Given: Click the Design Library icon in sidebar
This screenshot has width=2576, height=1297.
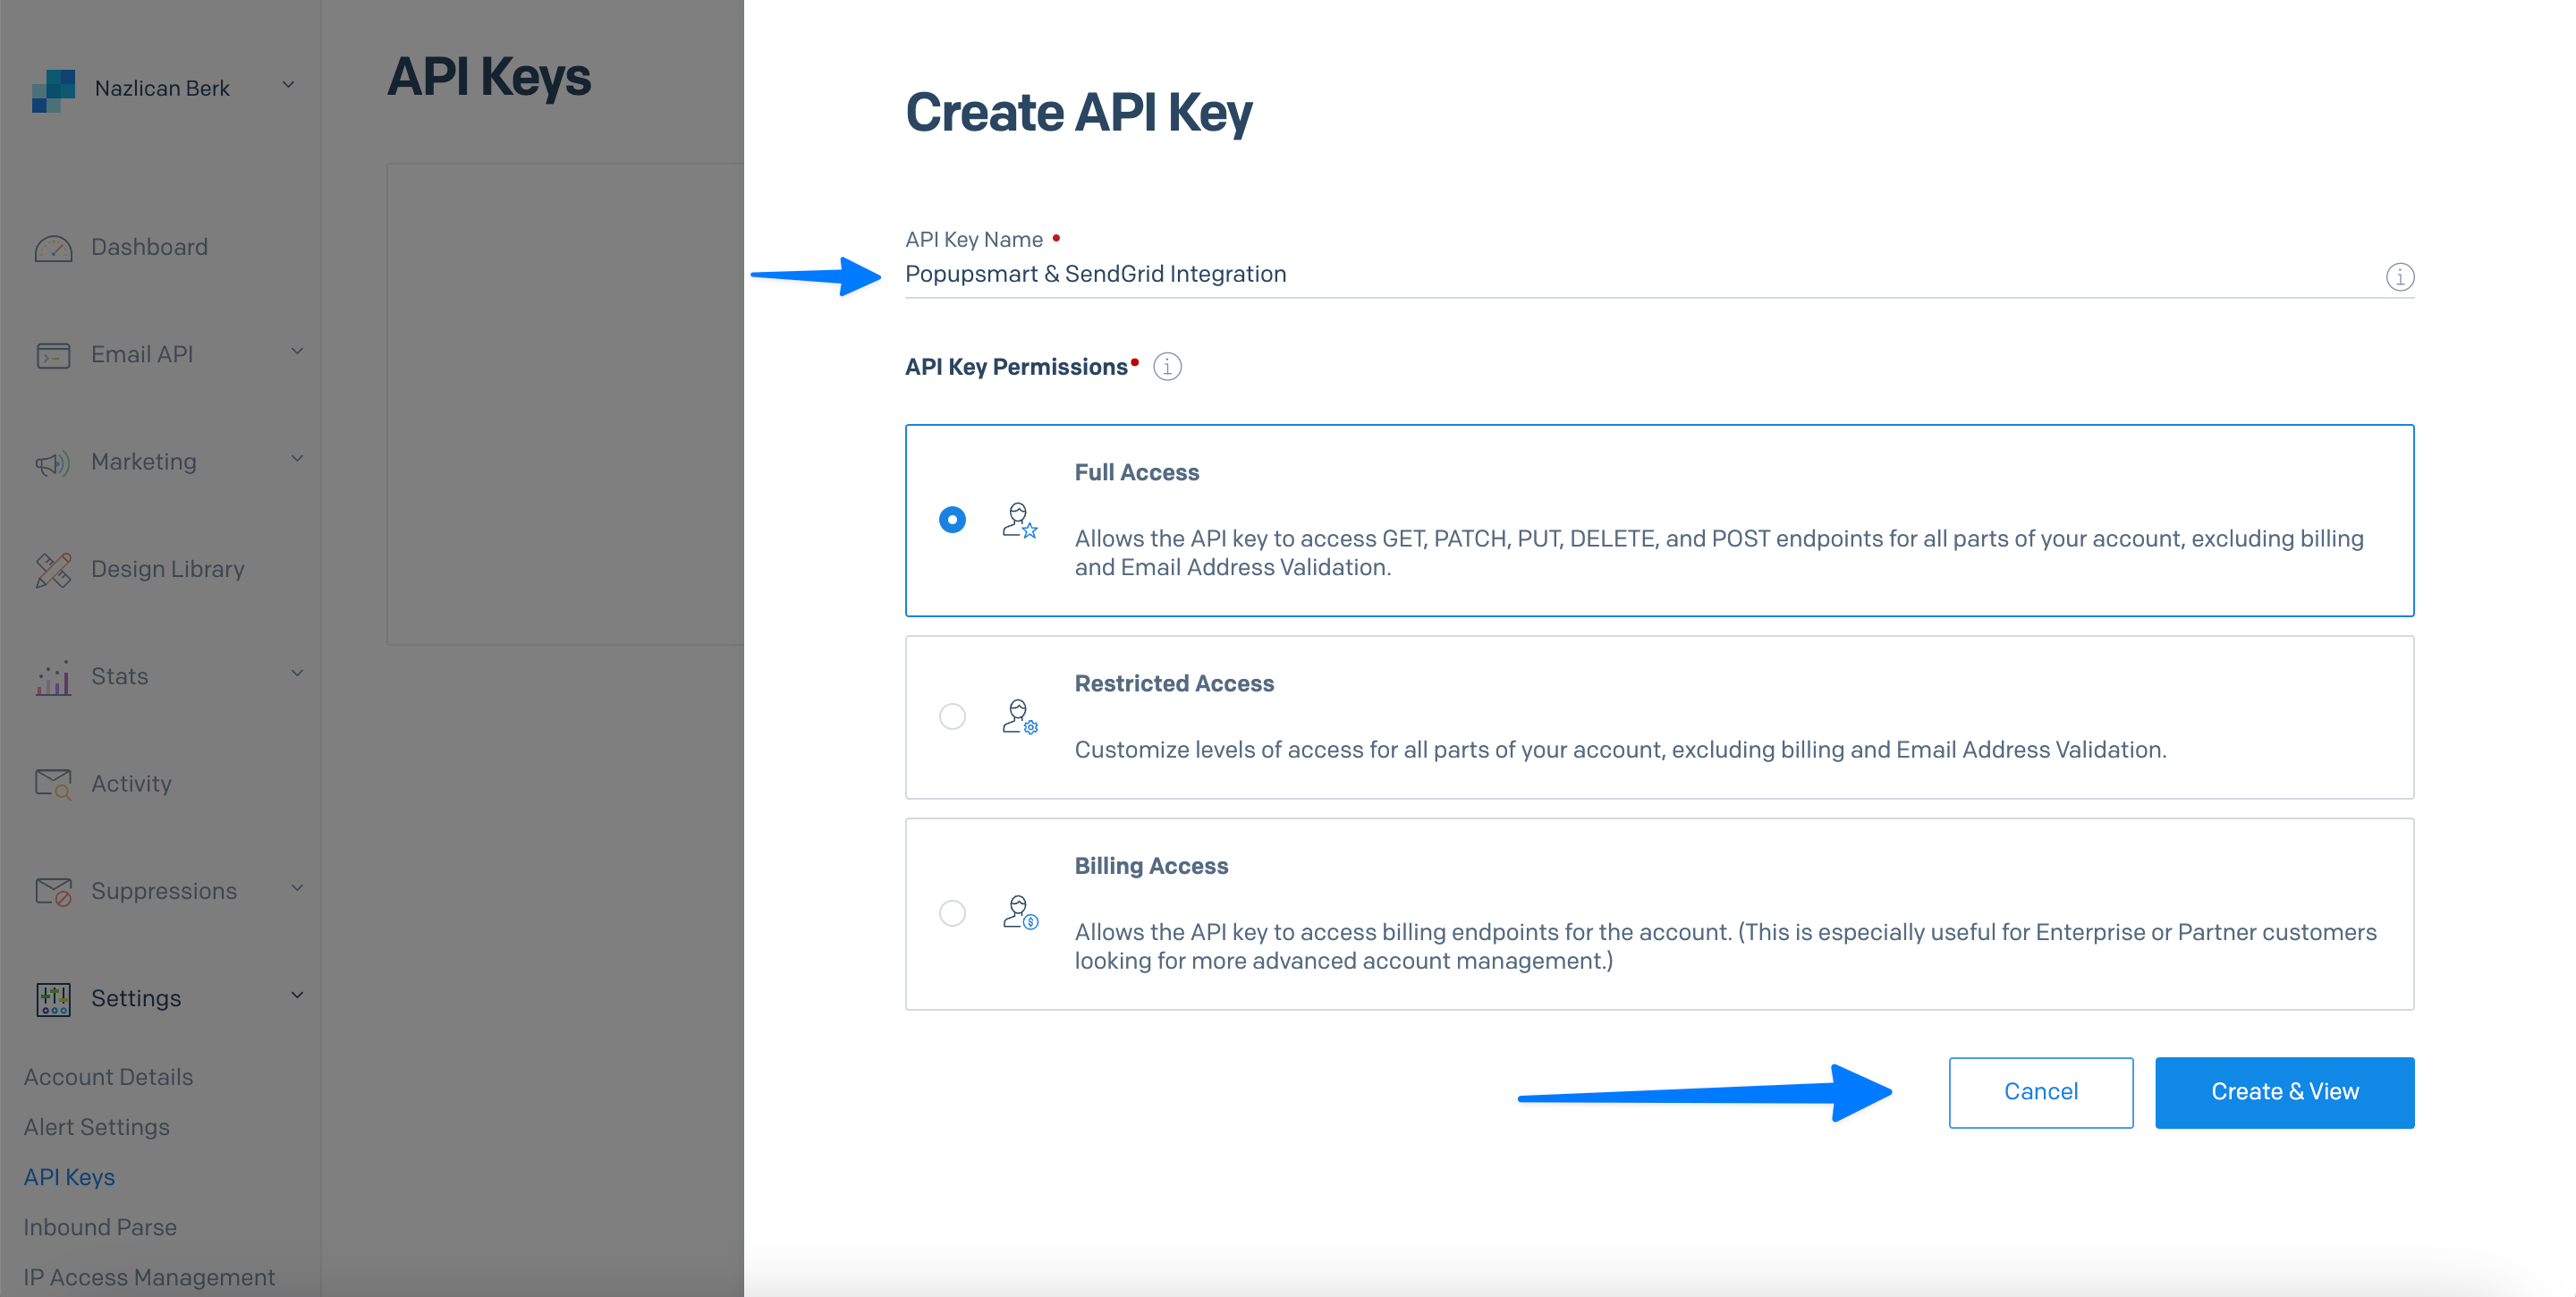Looking at the screenshot, I should point(51,567).
